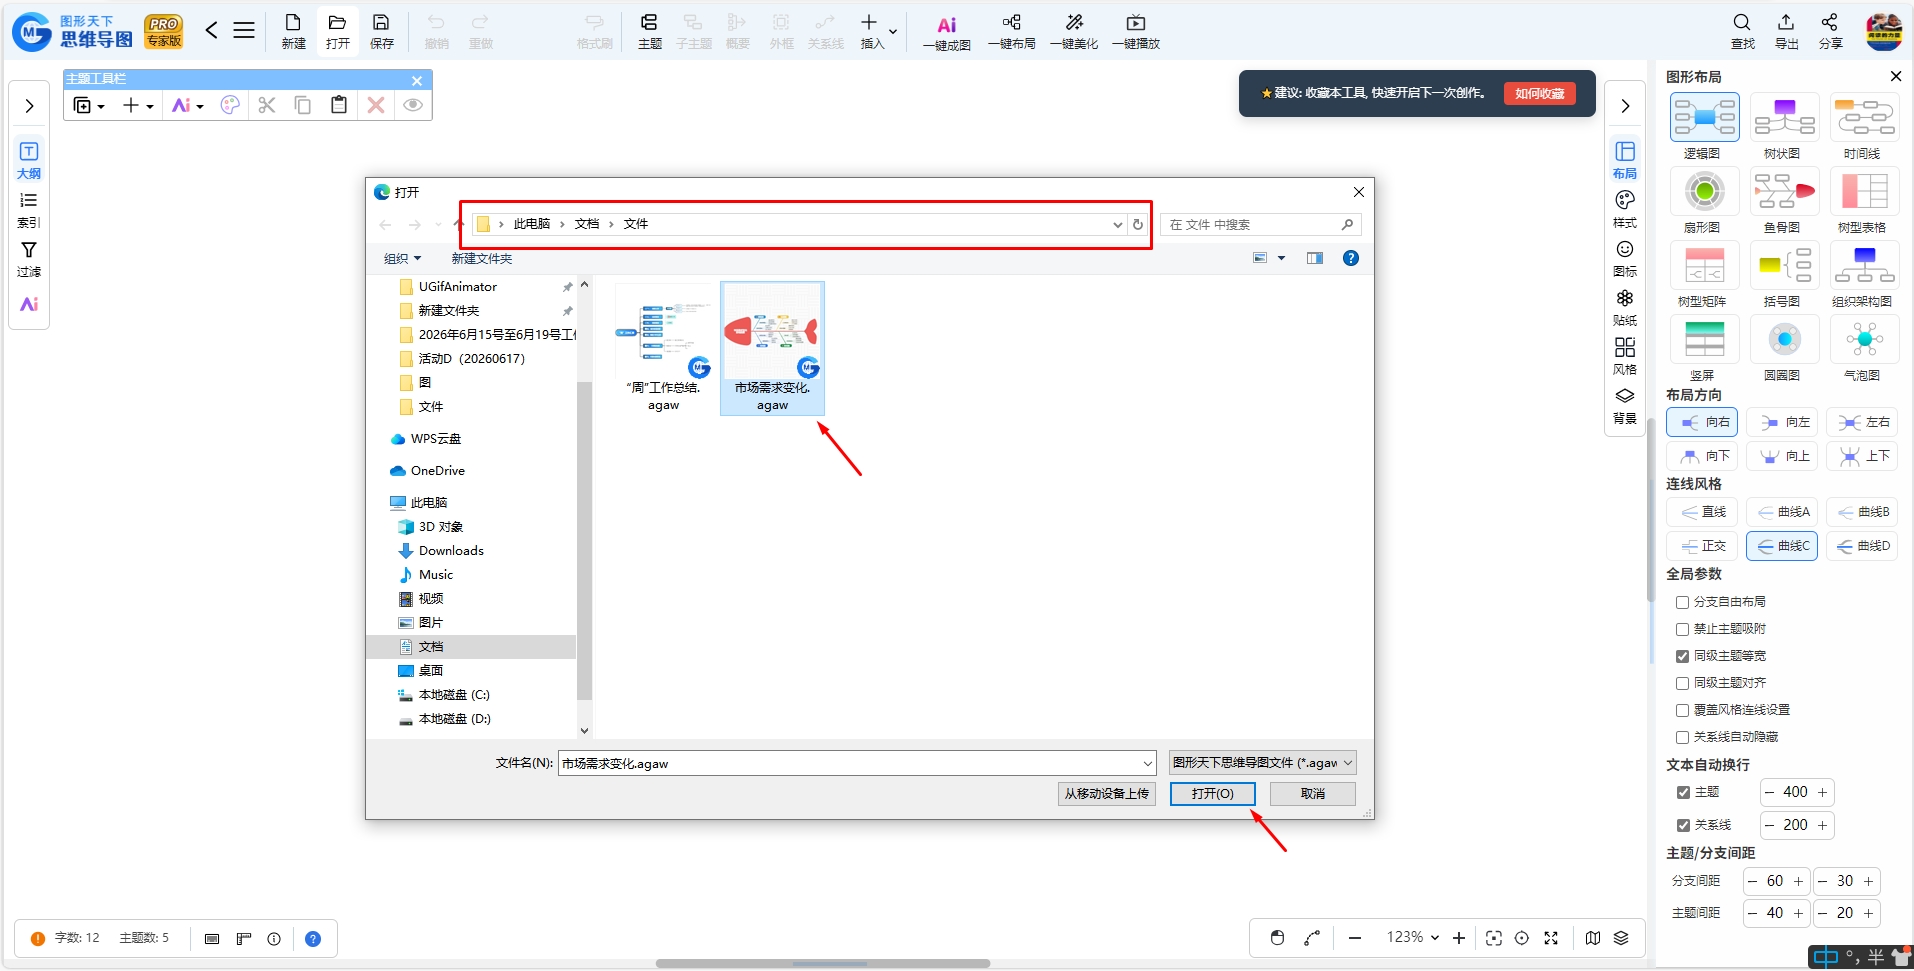Select Downloads in the folder tree

451,551
